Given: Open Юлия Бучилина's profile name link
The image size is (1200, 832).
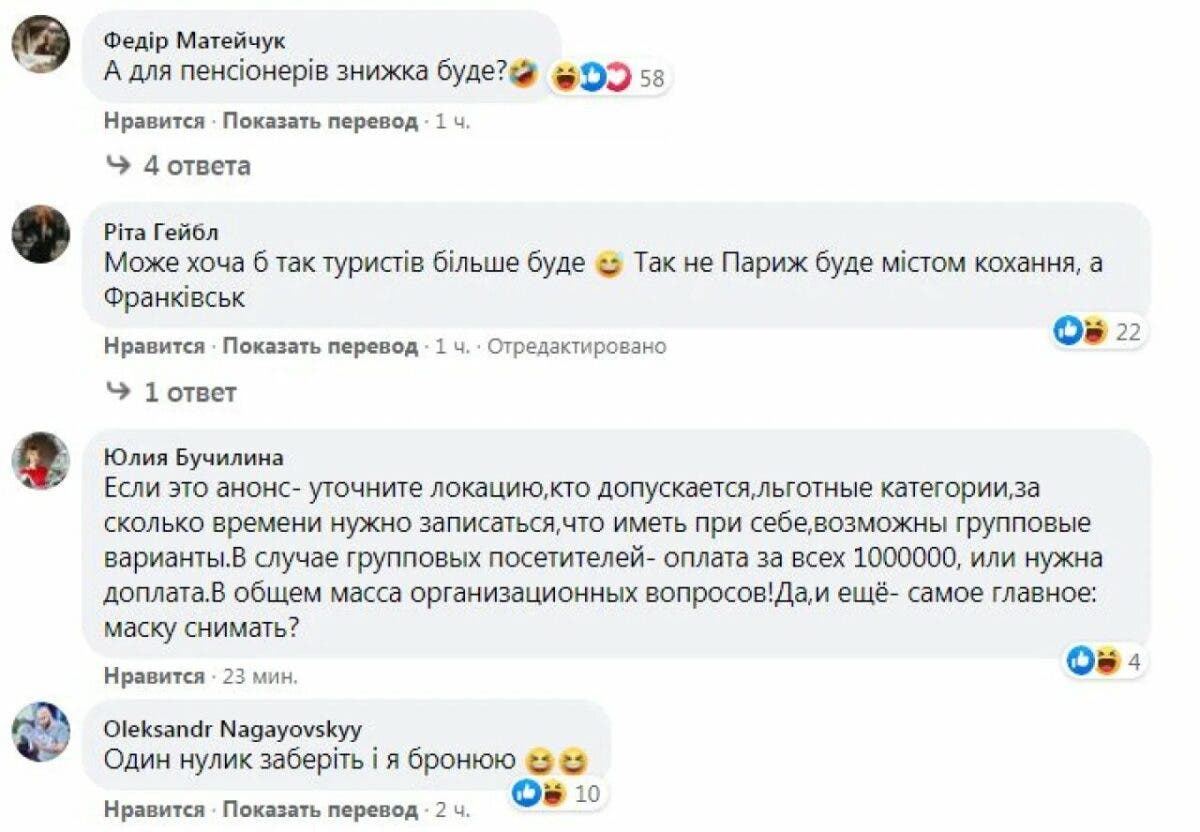Looking at the screenshot, I should point(193,457).
